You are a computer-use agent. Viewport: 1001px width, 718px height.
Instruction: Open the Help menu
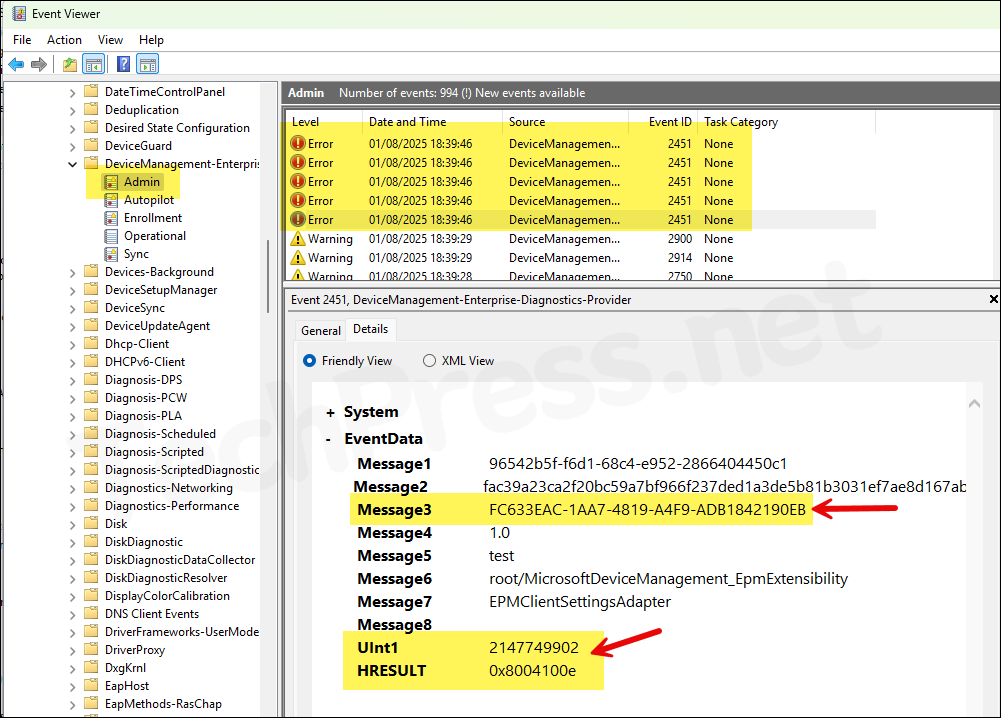pos(151,40)
